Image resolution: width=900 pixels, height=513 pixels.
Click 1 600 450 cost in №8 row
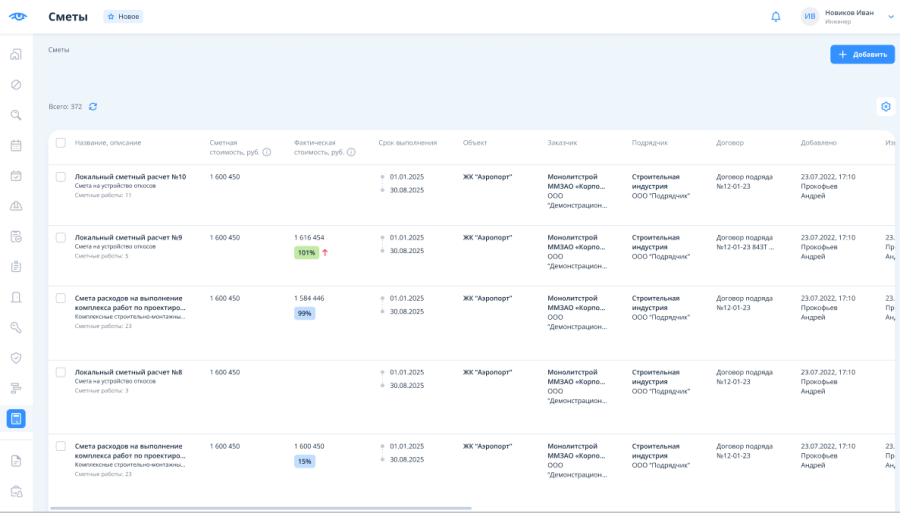point(224,372)
